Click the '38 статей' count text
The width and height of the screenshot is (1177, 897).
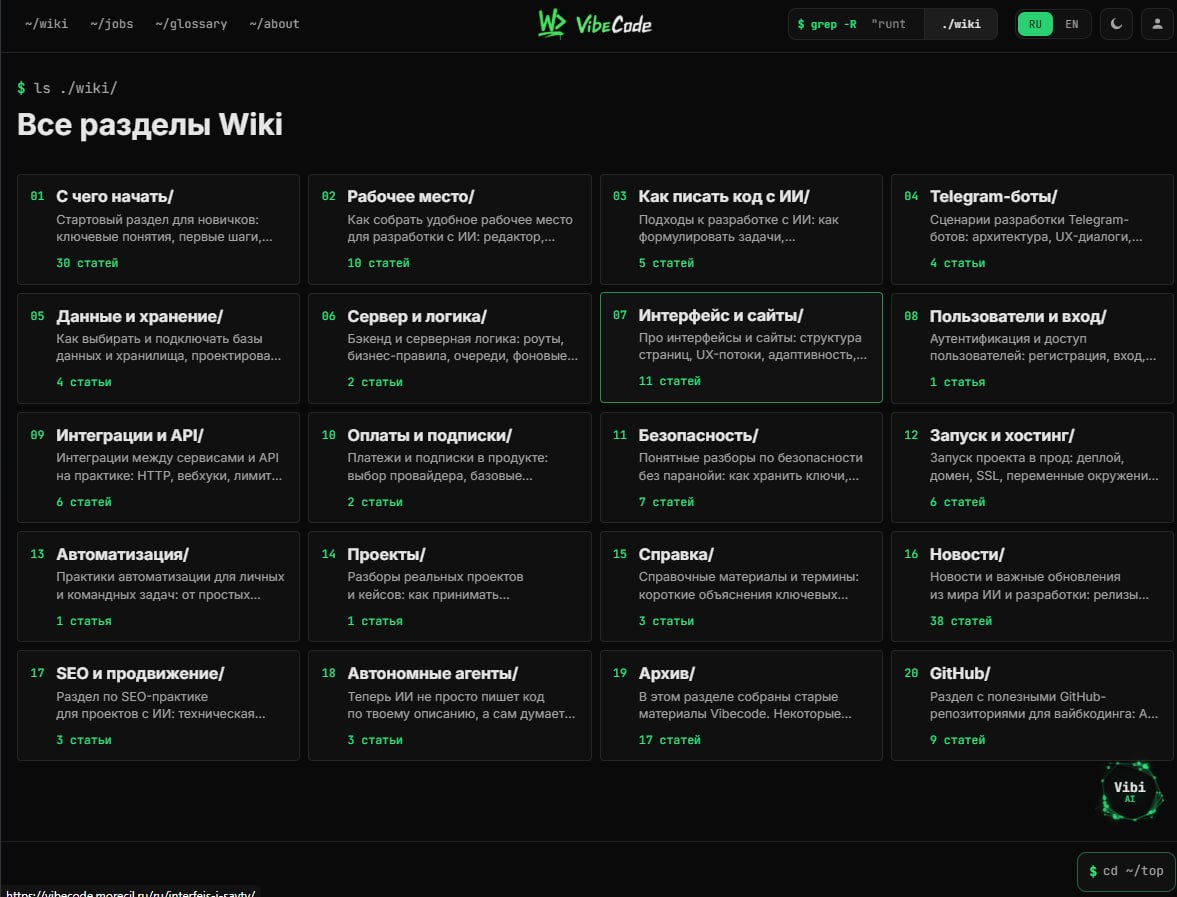[961, 621]
